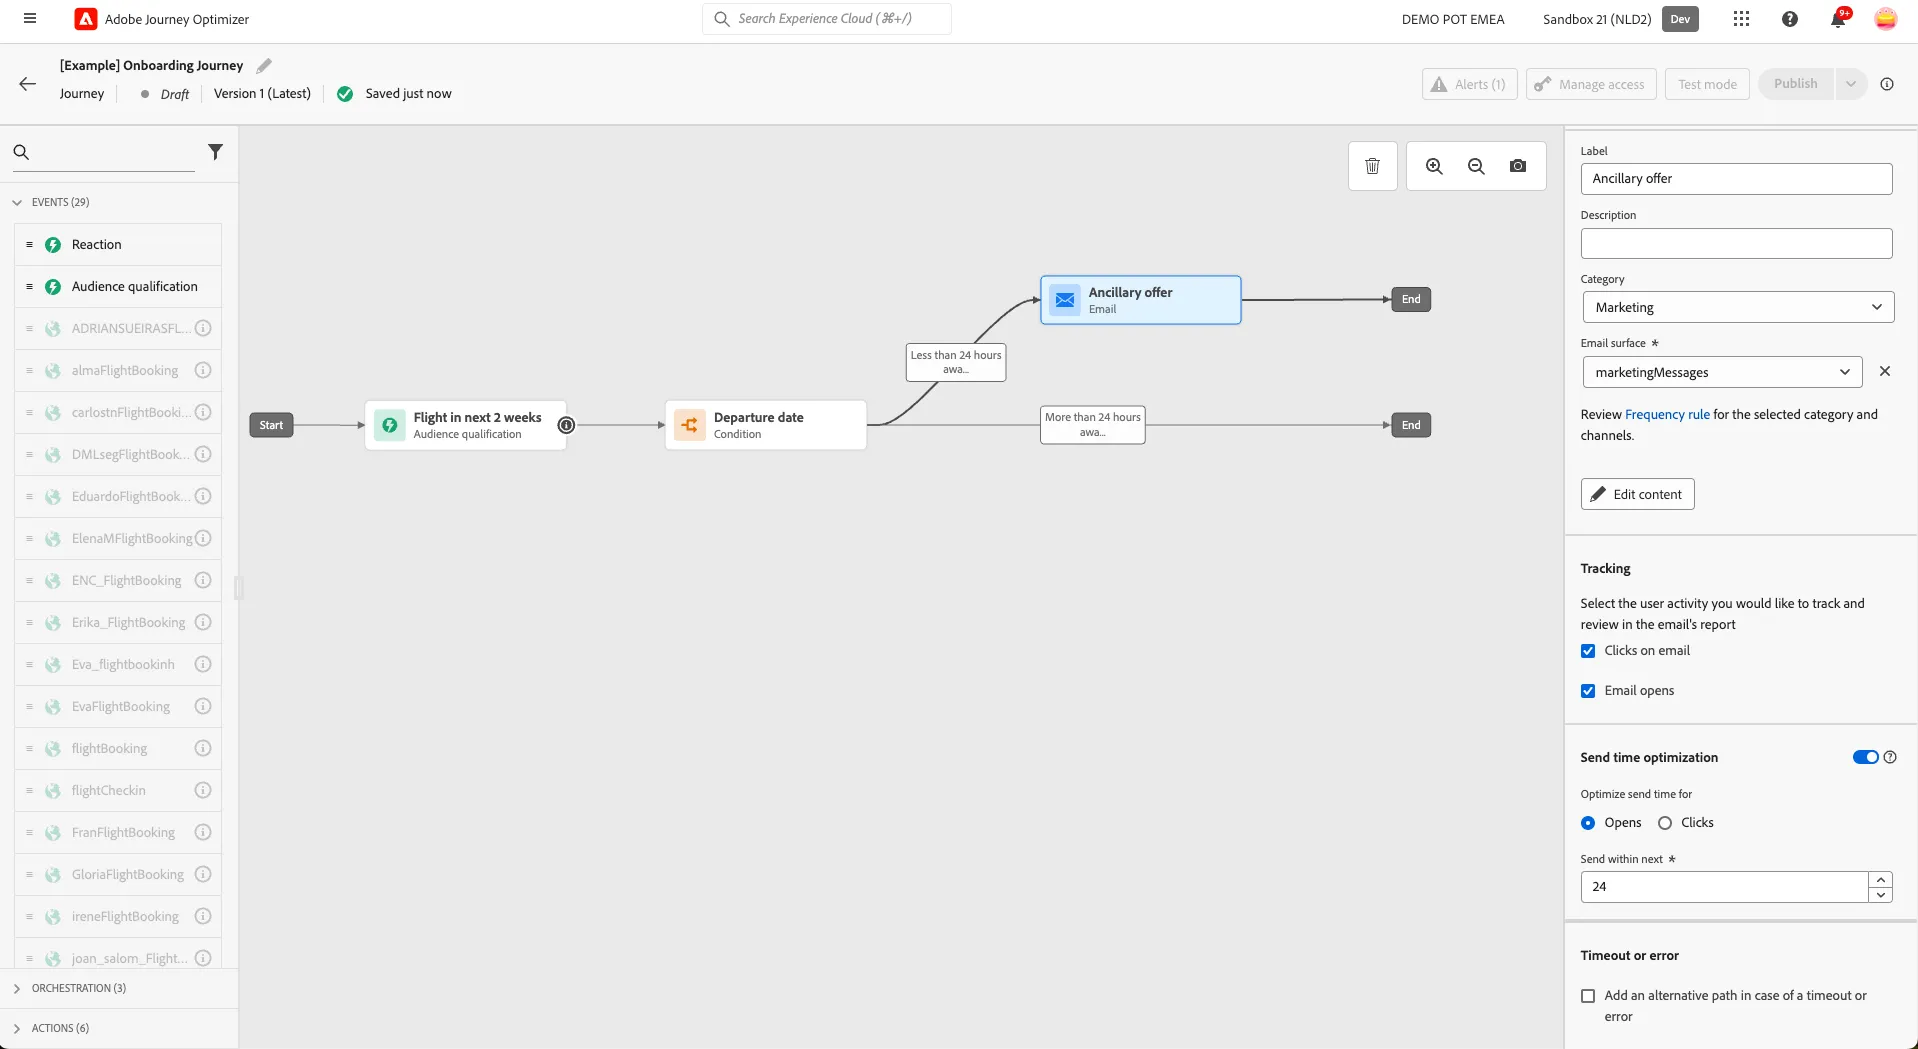The height and width of the screenshot is (1049, 1918).
Task: Open the user profile avatar
Action: [1885, 19]
